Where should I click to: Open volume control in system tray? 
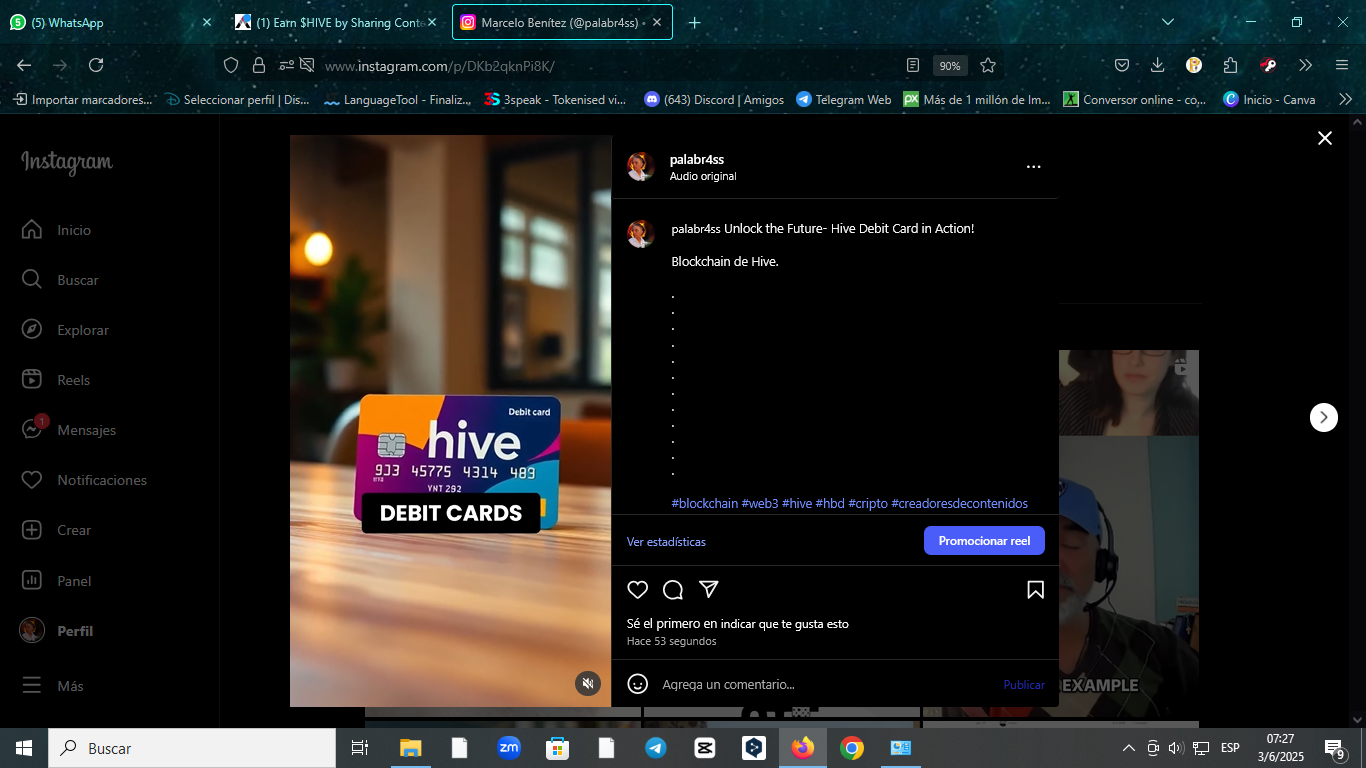(1176, 748)
